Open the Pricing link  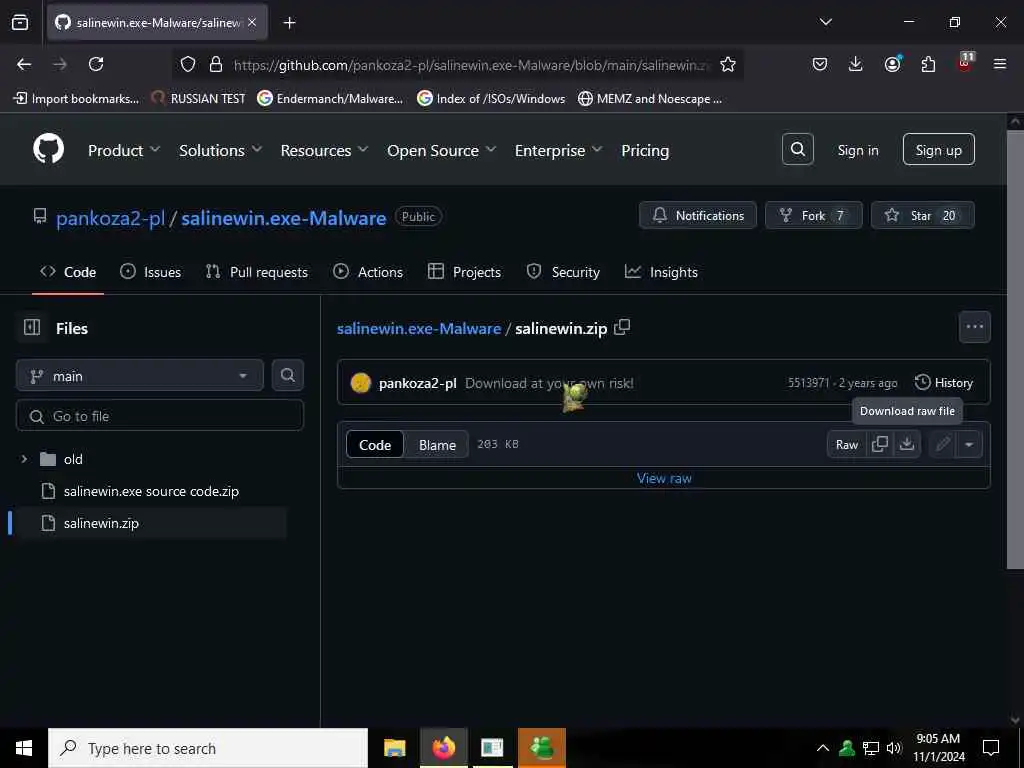click(x=645, y=150)
